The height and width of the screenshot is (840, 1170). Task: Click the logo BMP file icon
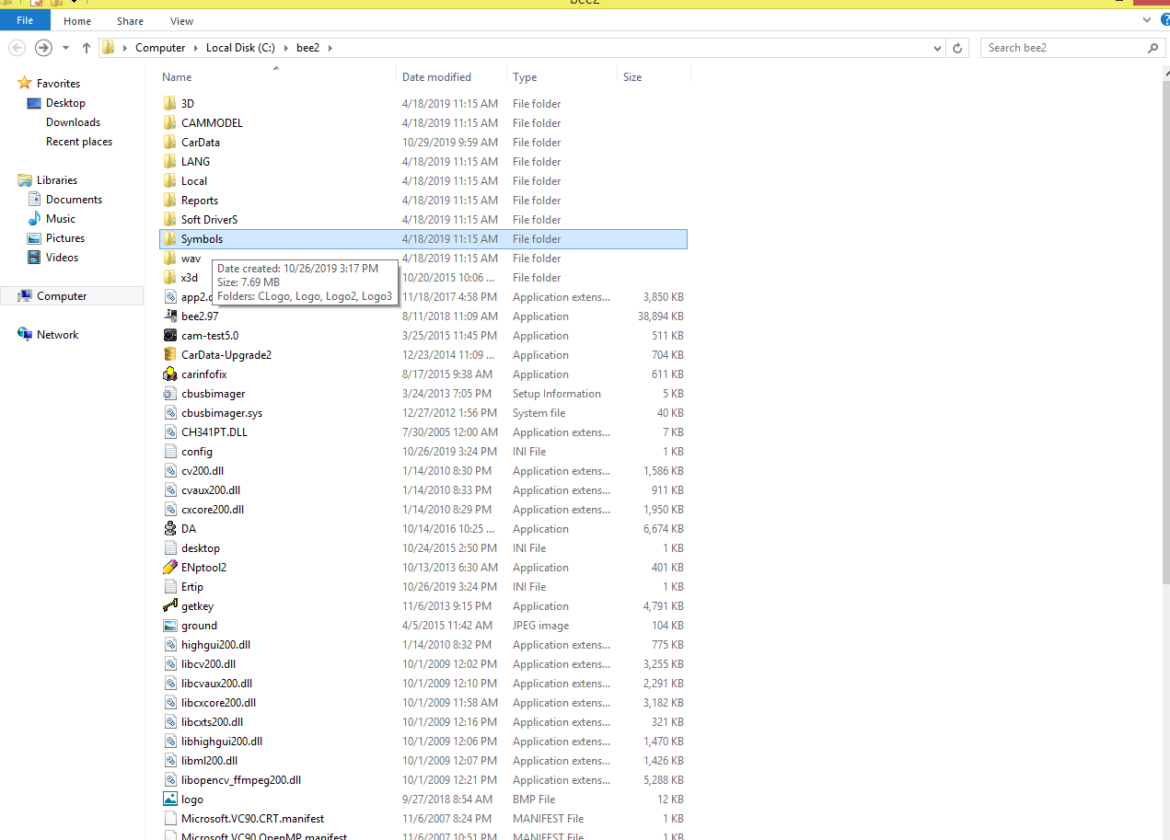tap(171, 799)
